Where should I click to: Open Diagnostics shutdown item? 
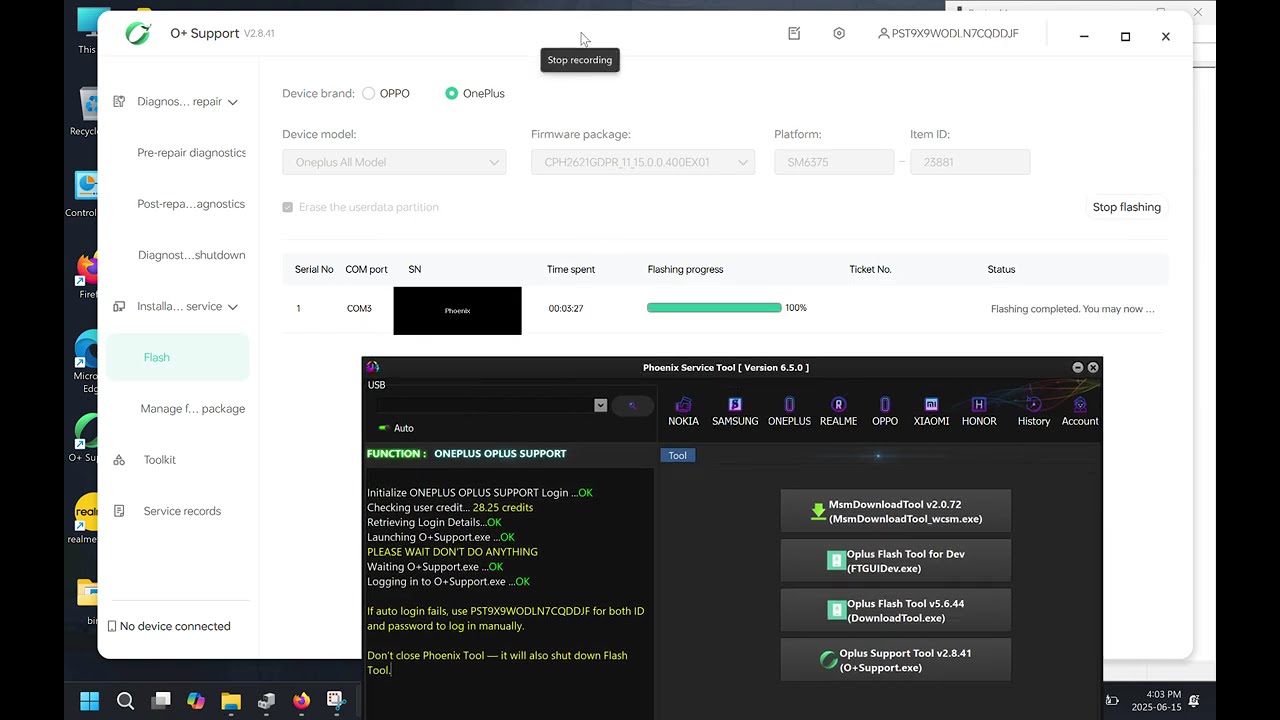(191, 255)
